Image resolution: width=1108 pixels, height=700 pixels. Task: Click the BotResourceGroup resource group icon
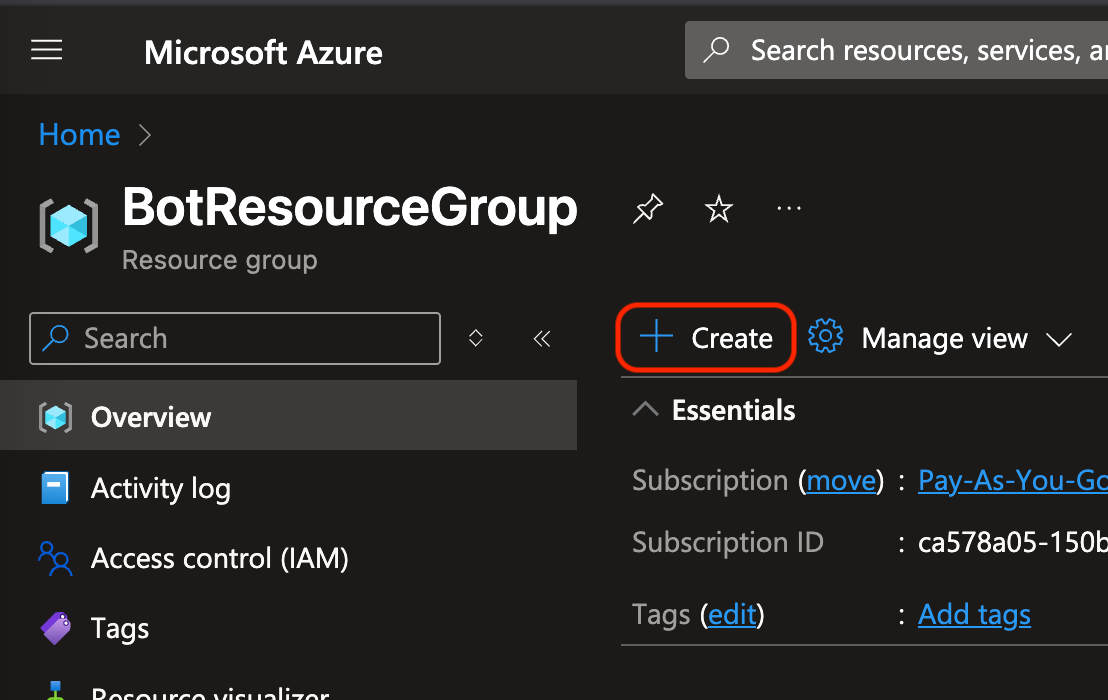pyautogui.click(x=68, y=224)
